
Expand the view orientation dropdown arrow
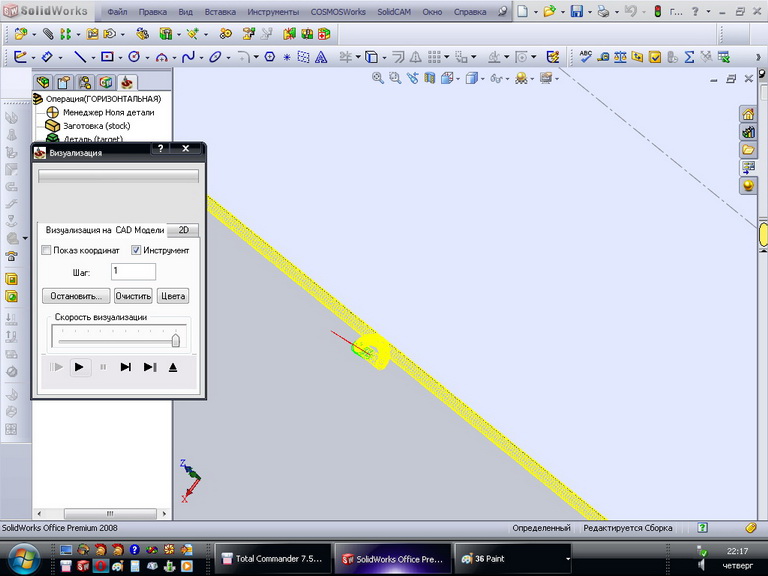(458, 79)
